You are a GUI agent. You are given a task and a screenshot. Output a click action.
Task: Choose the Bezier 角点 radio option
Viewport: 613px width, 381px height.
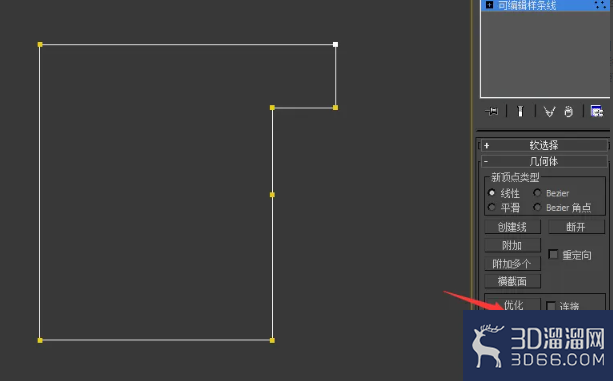[x=537, y=207]
